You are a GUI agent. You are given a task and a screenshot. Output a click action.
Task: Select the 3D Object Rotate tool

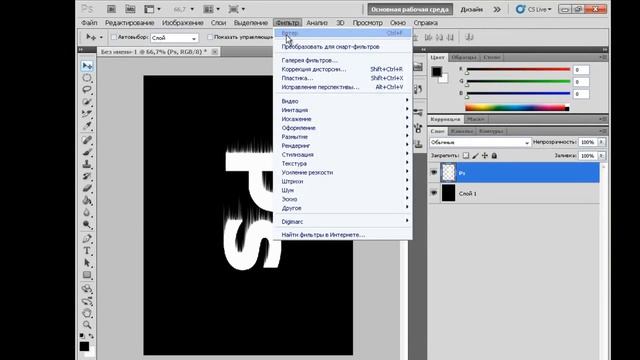click(x=87, y=289)
